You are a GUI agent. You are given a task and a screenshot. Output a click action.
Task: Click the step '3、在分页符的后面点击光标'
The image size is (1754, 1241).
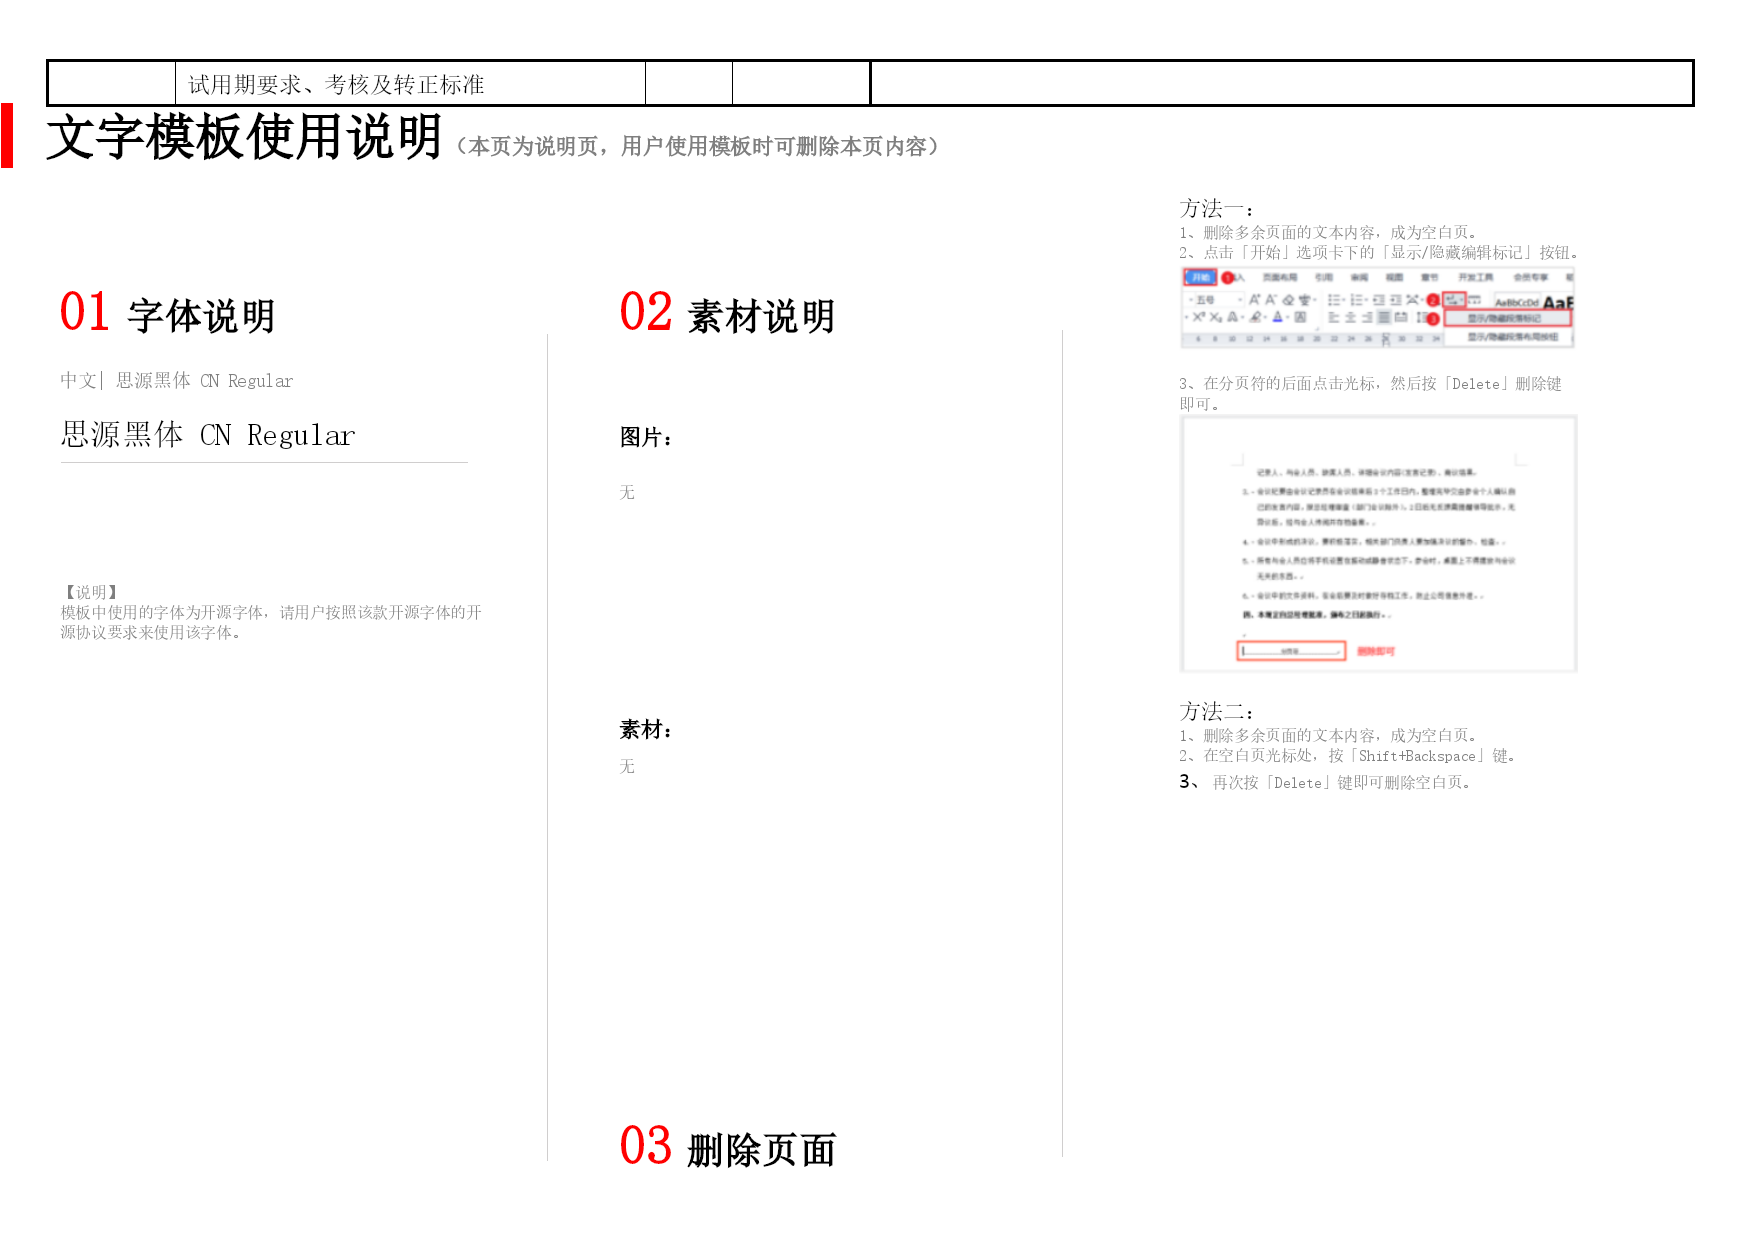(x=1371, y=394)
